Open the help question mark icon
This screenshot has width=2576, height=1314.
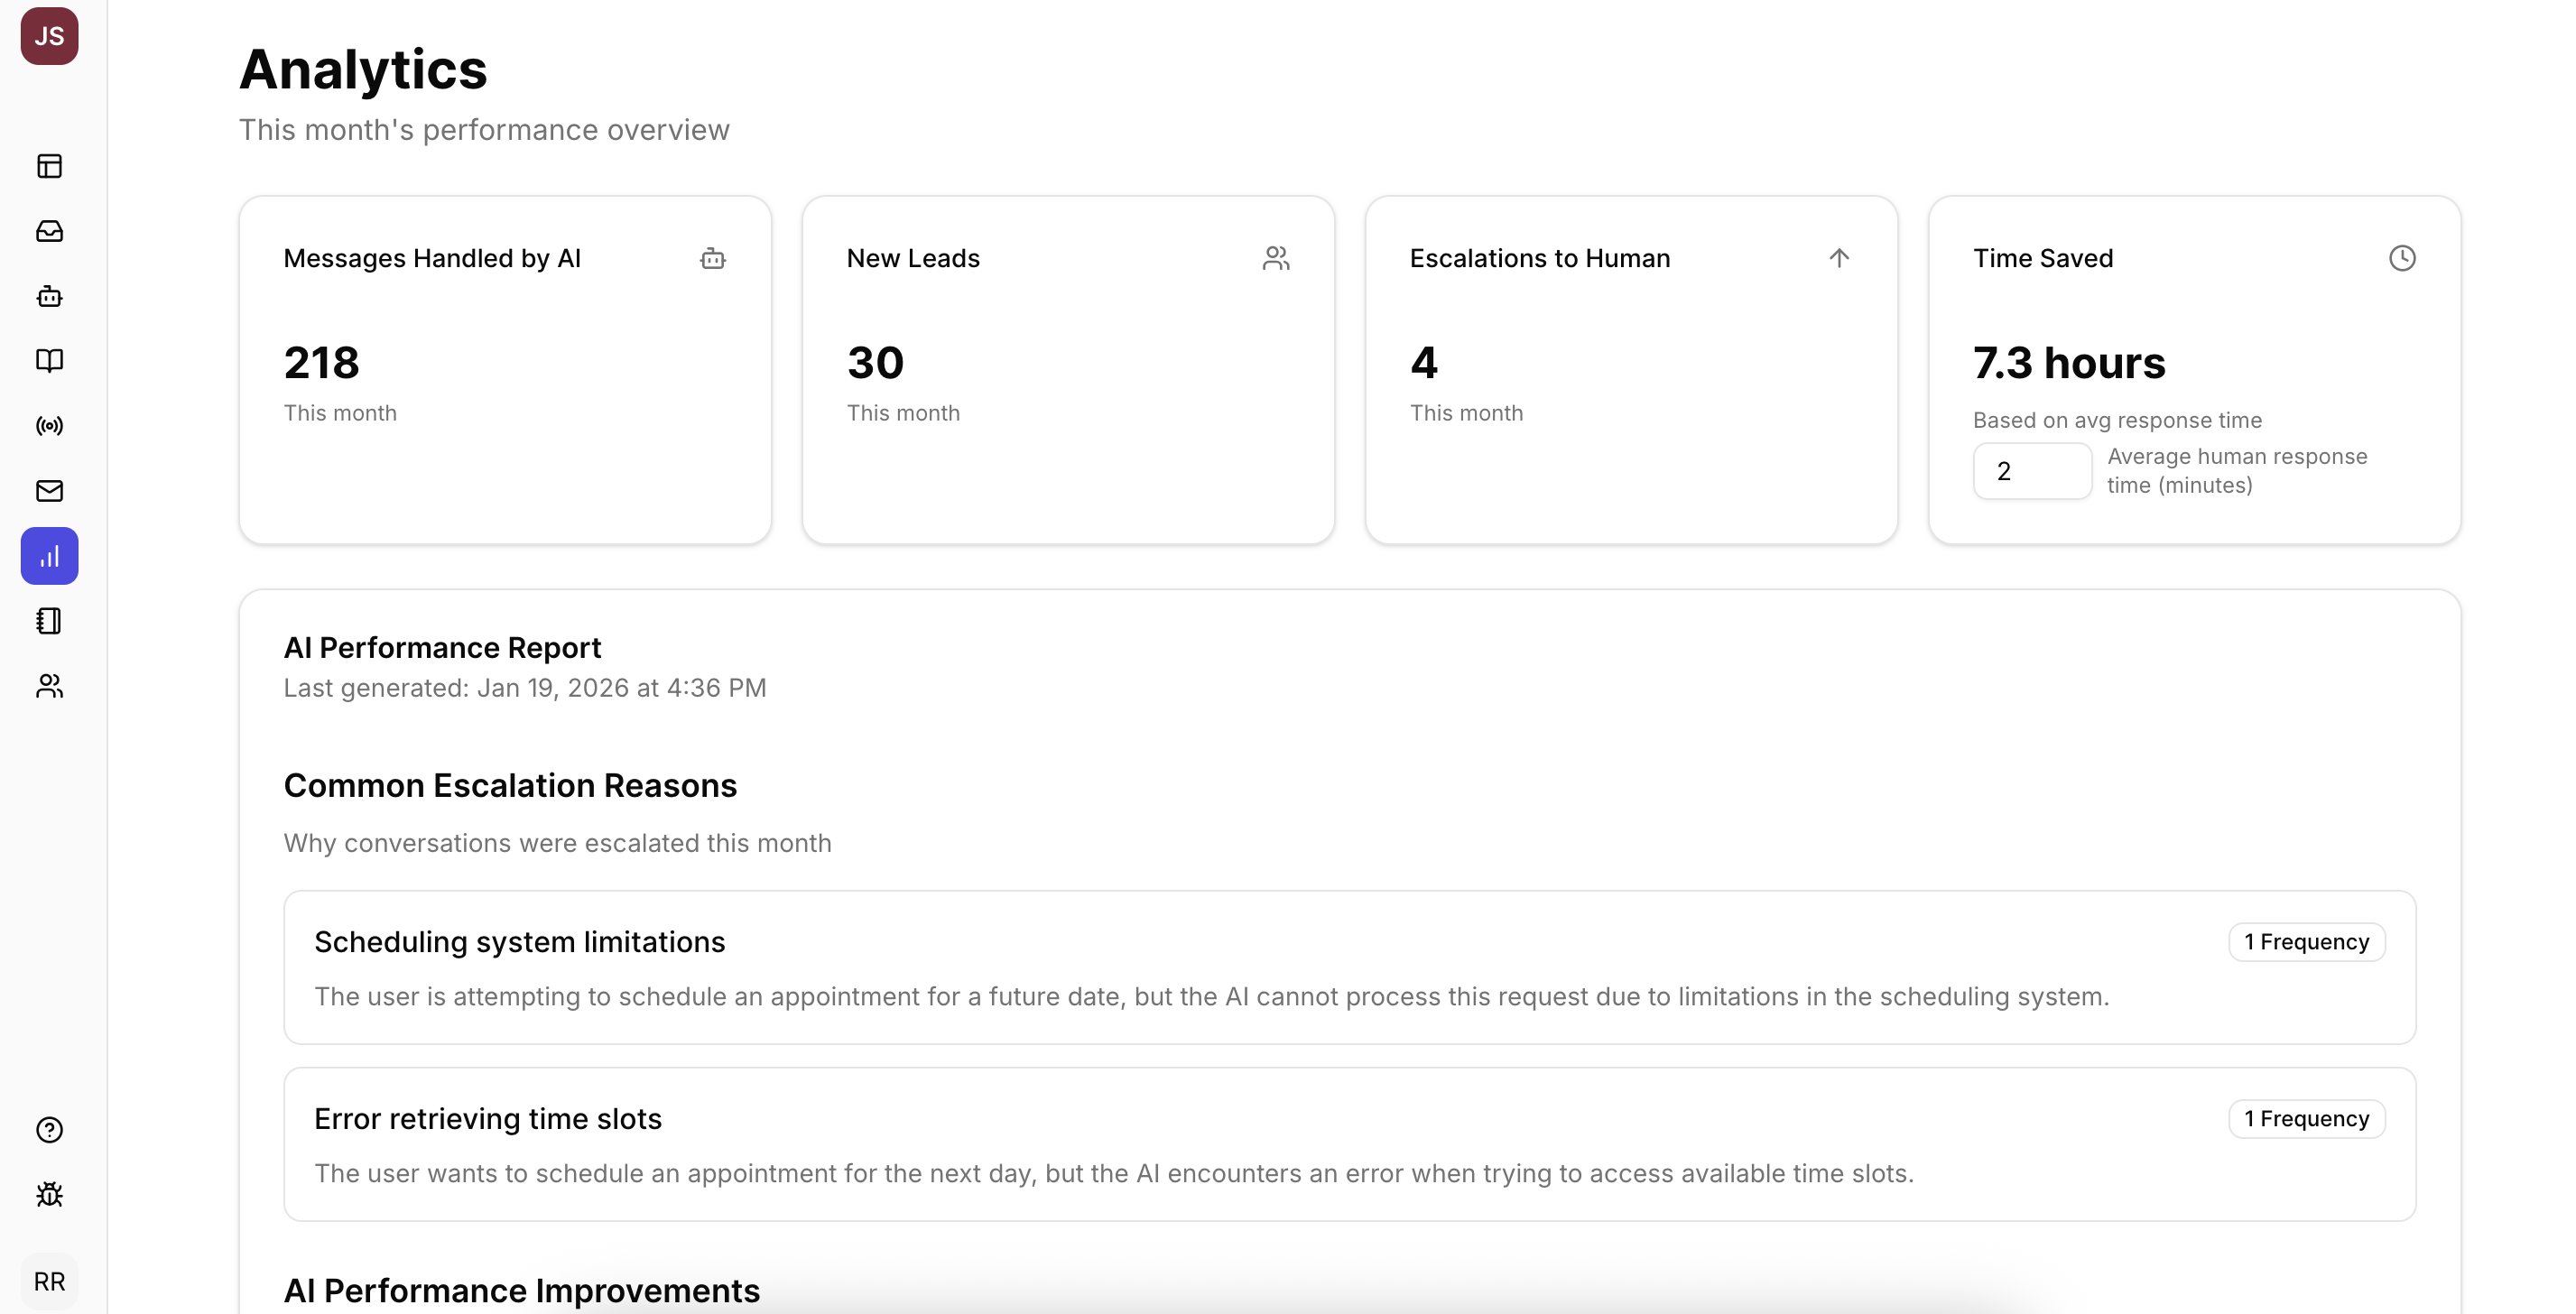tap(49, 1130)
